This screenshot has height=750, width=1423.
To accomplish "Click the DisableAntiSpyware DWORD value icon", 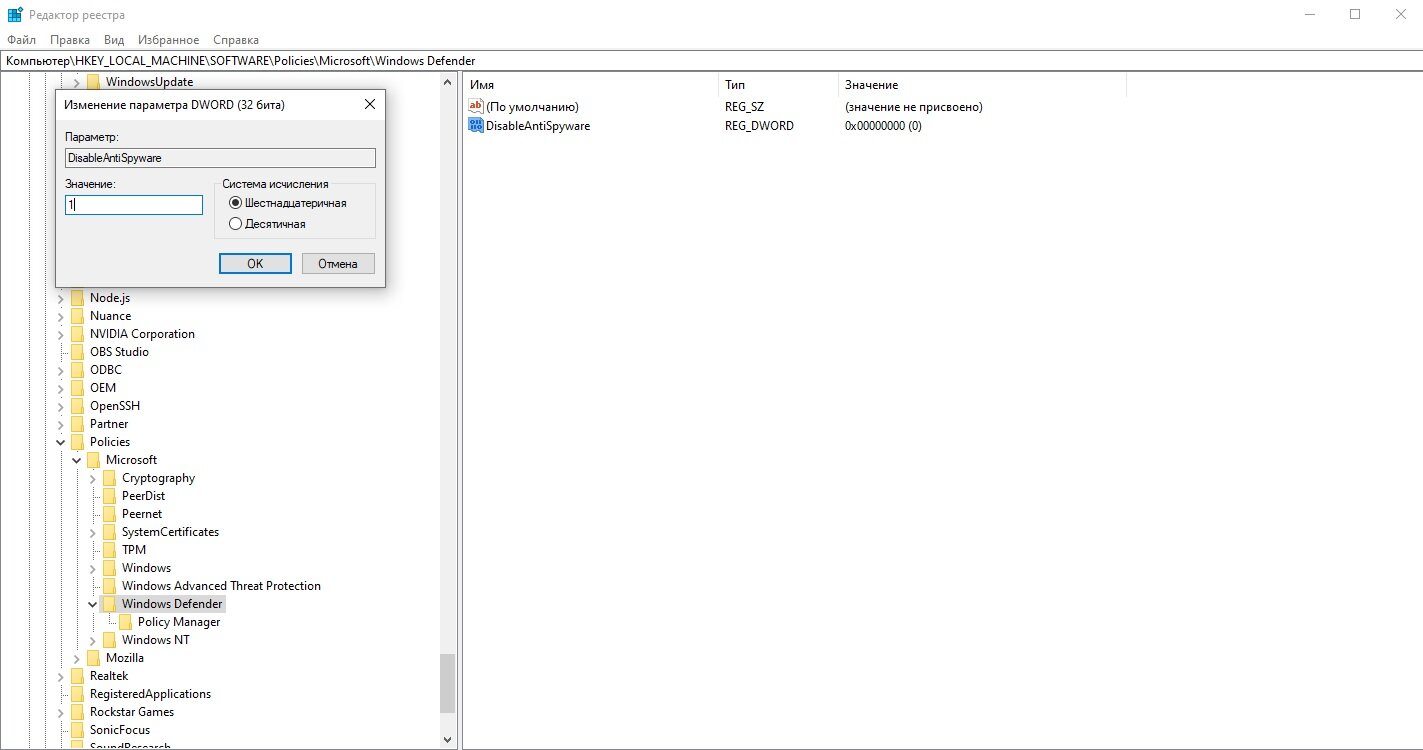I will point(476,125).
